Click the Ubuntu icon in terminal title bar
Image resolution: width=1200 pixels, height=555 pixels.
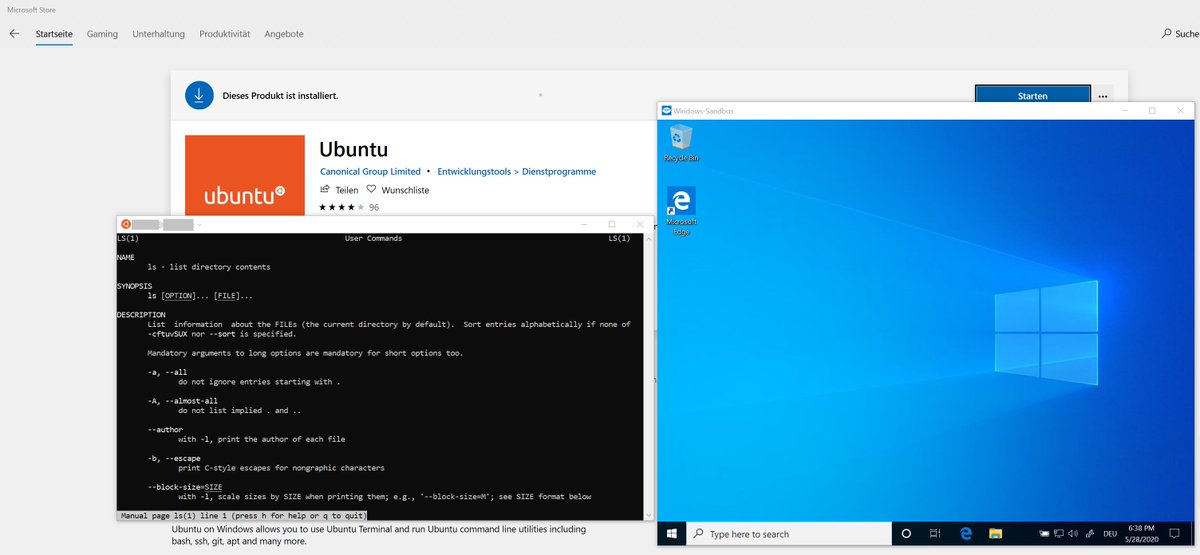[125, 224]
